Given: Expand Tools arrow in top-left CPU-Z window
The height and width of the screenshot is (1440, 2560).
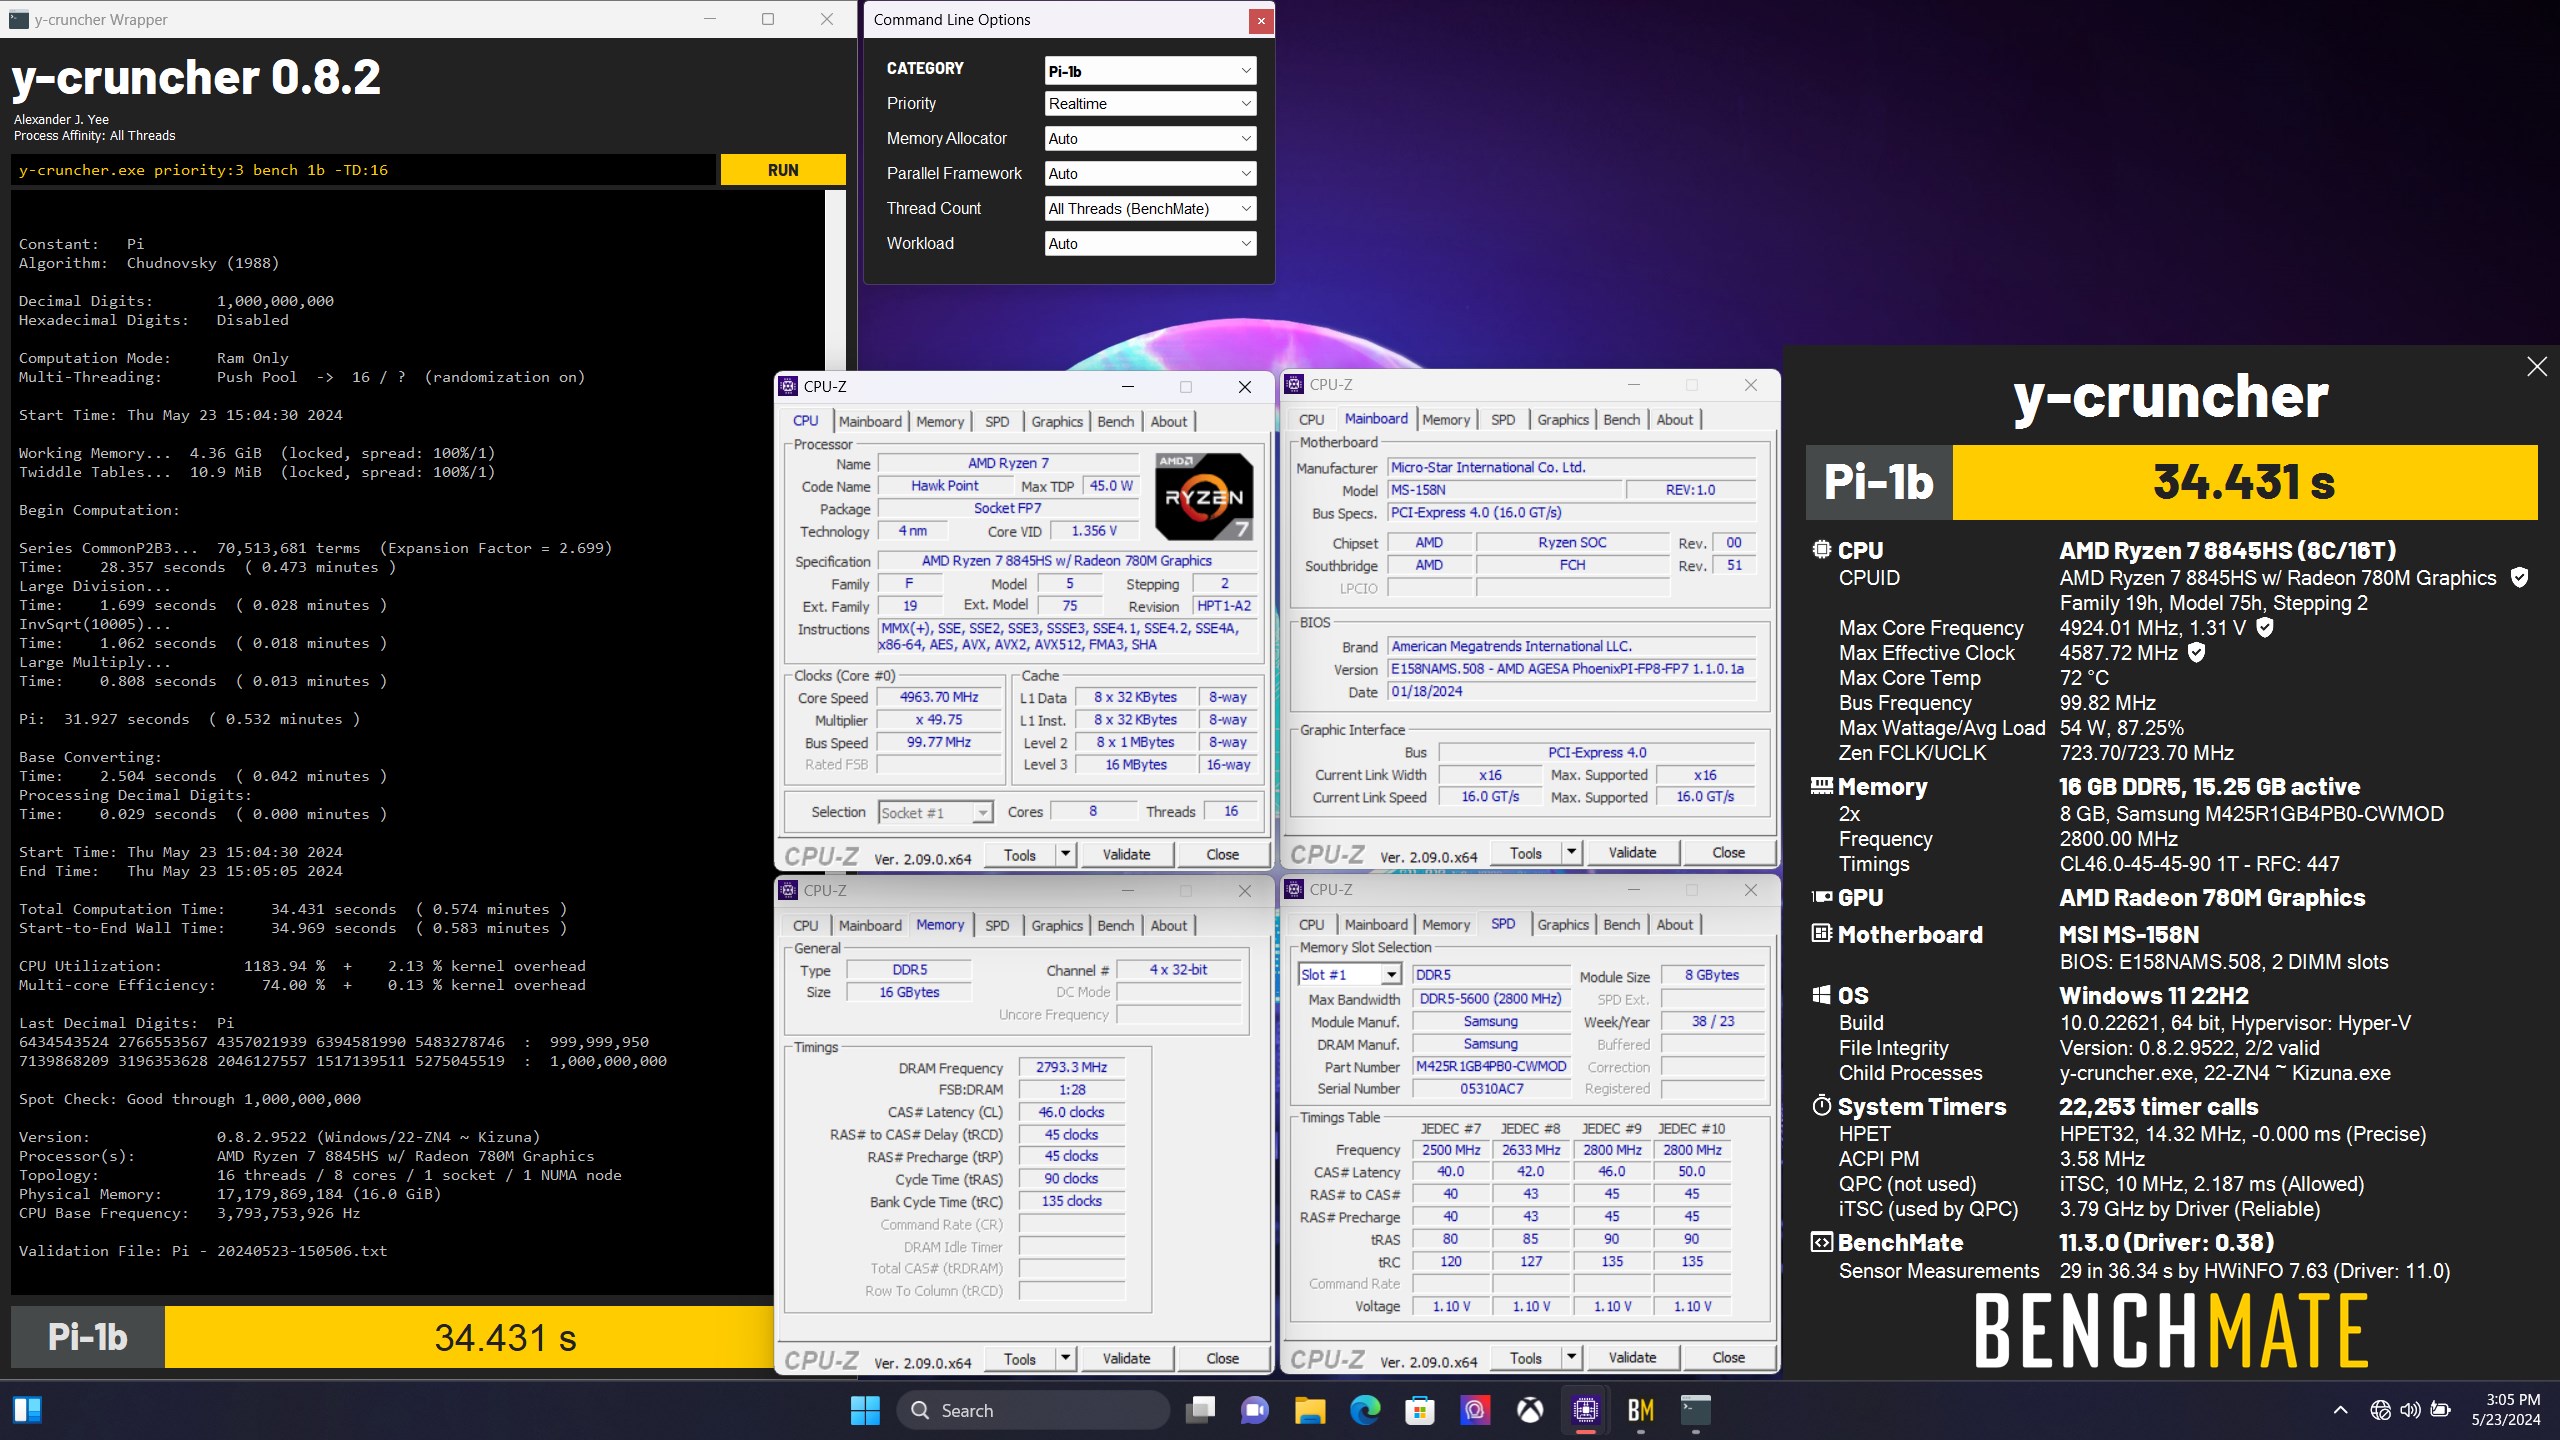Looking at the screenshot, I should 1066,855.
